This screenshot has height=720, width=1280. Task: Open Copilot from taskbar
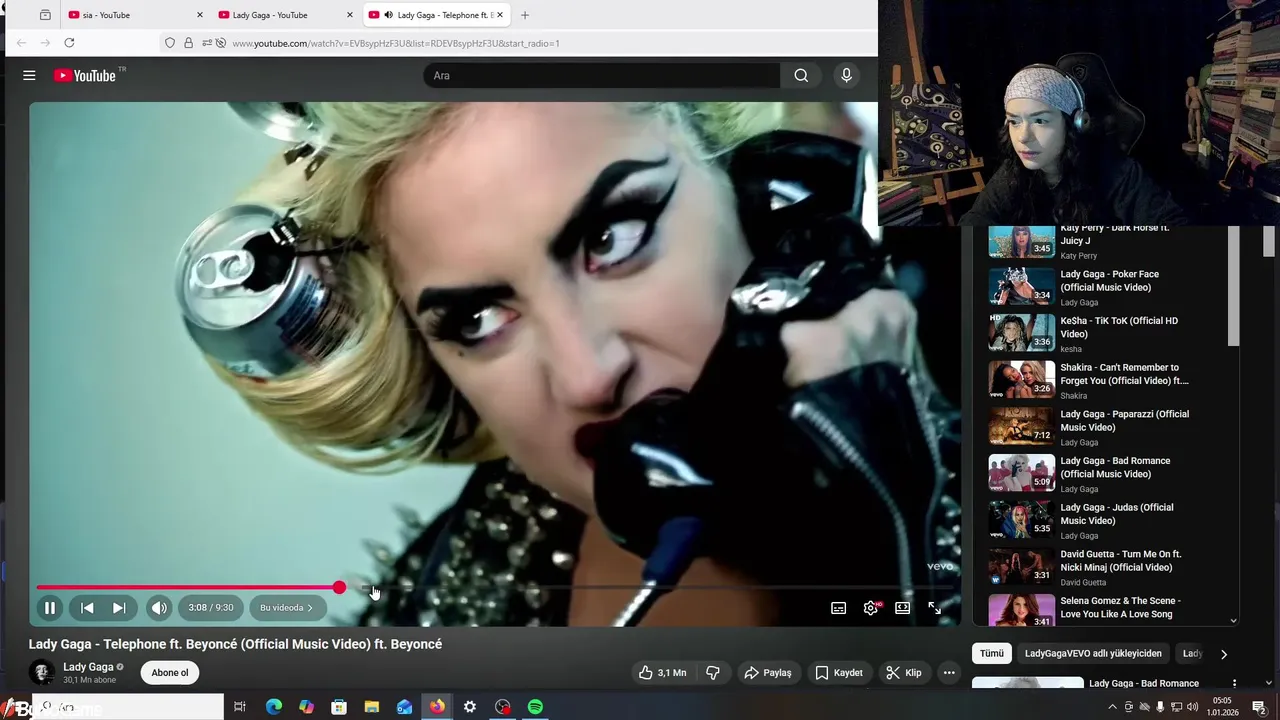click(306, 707)
